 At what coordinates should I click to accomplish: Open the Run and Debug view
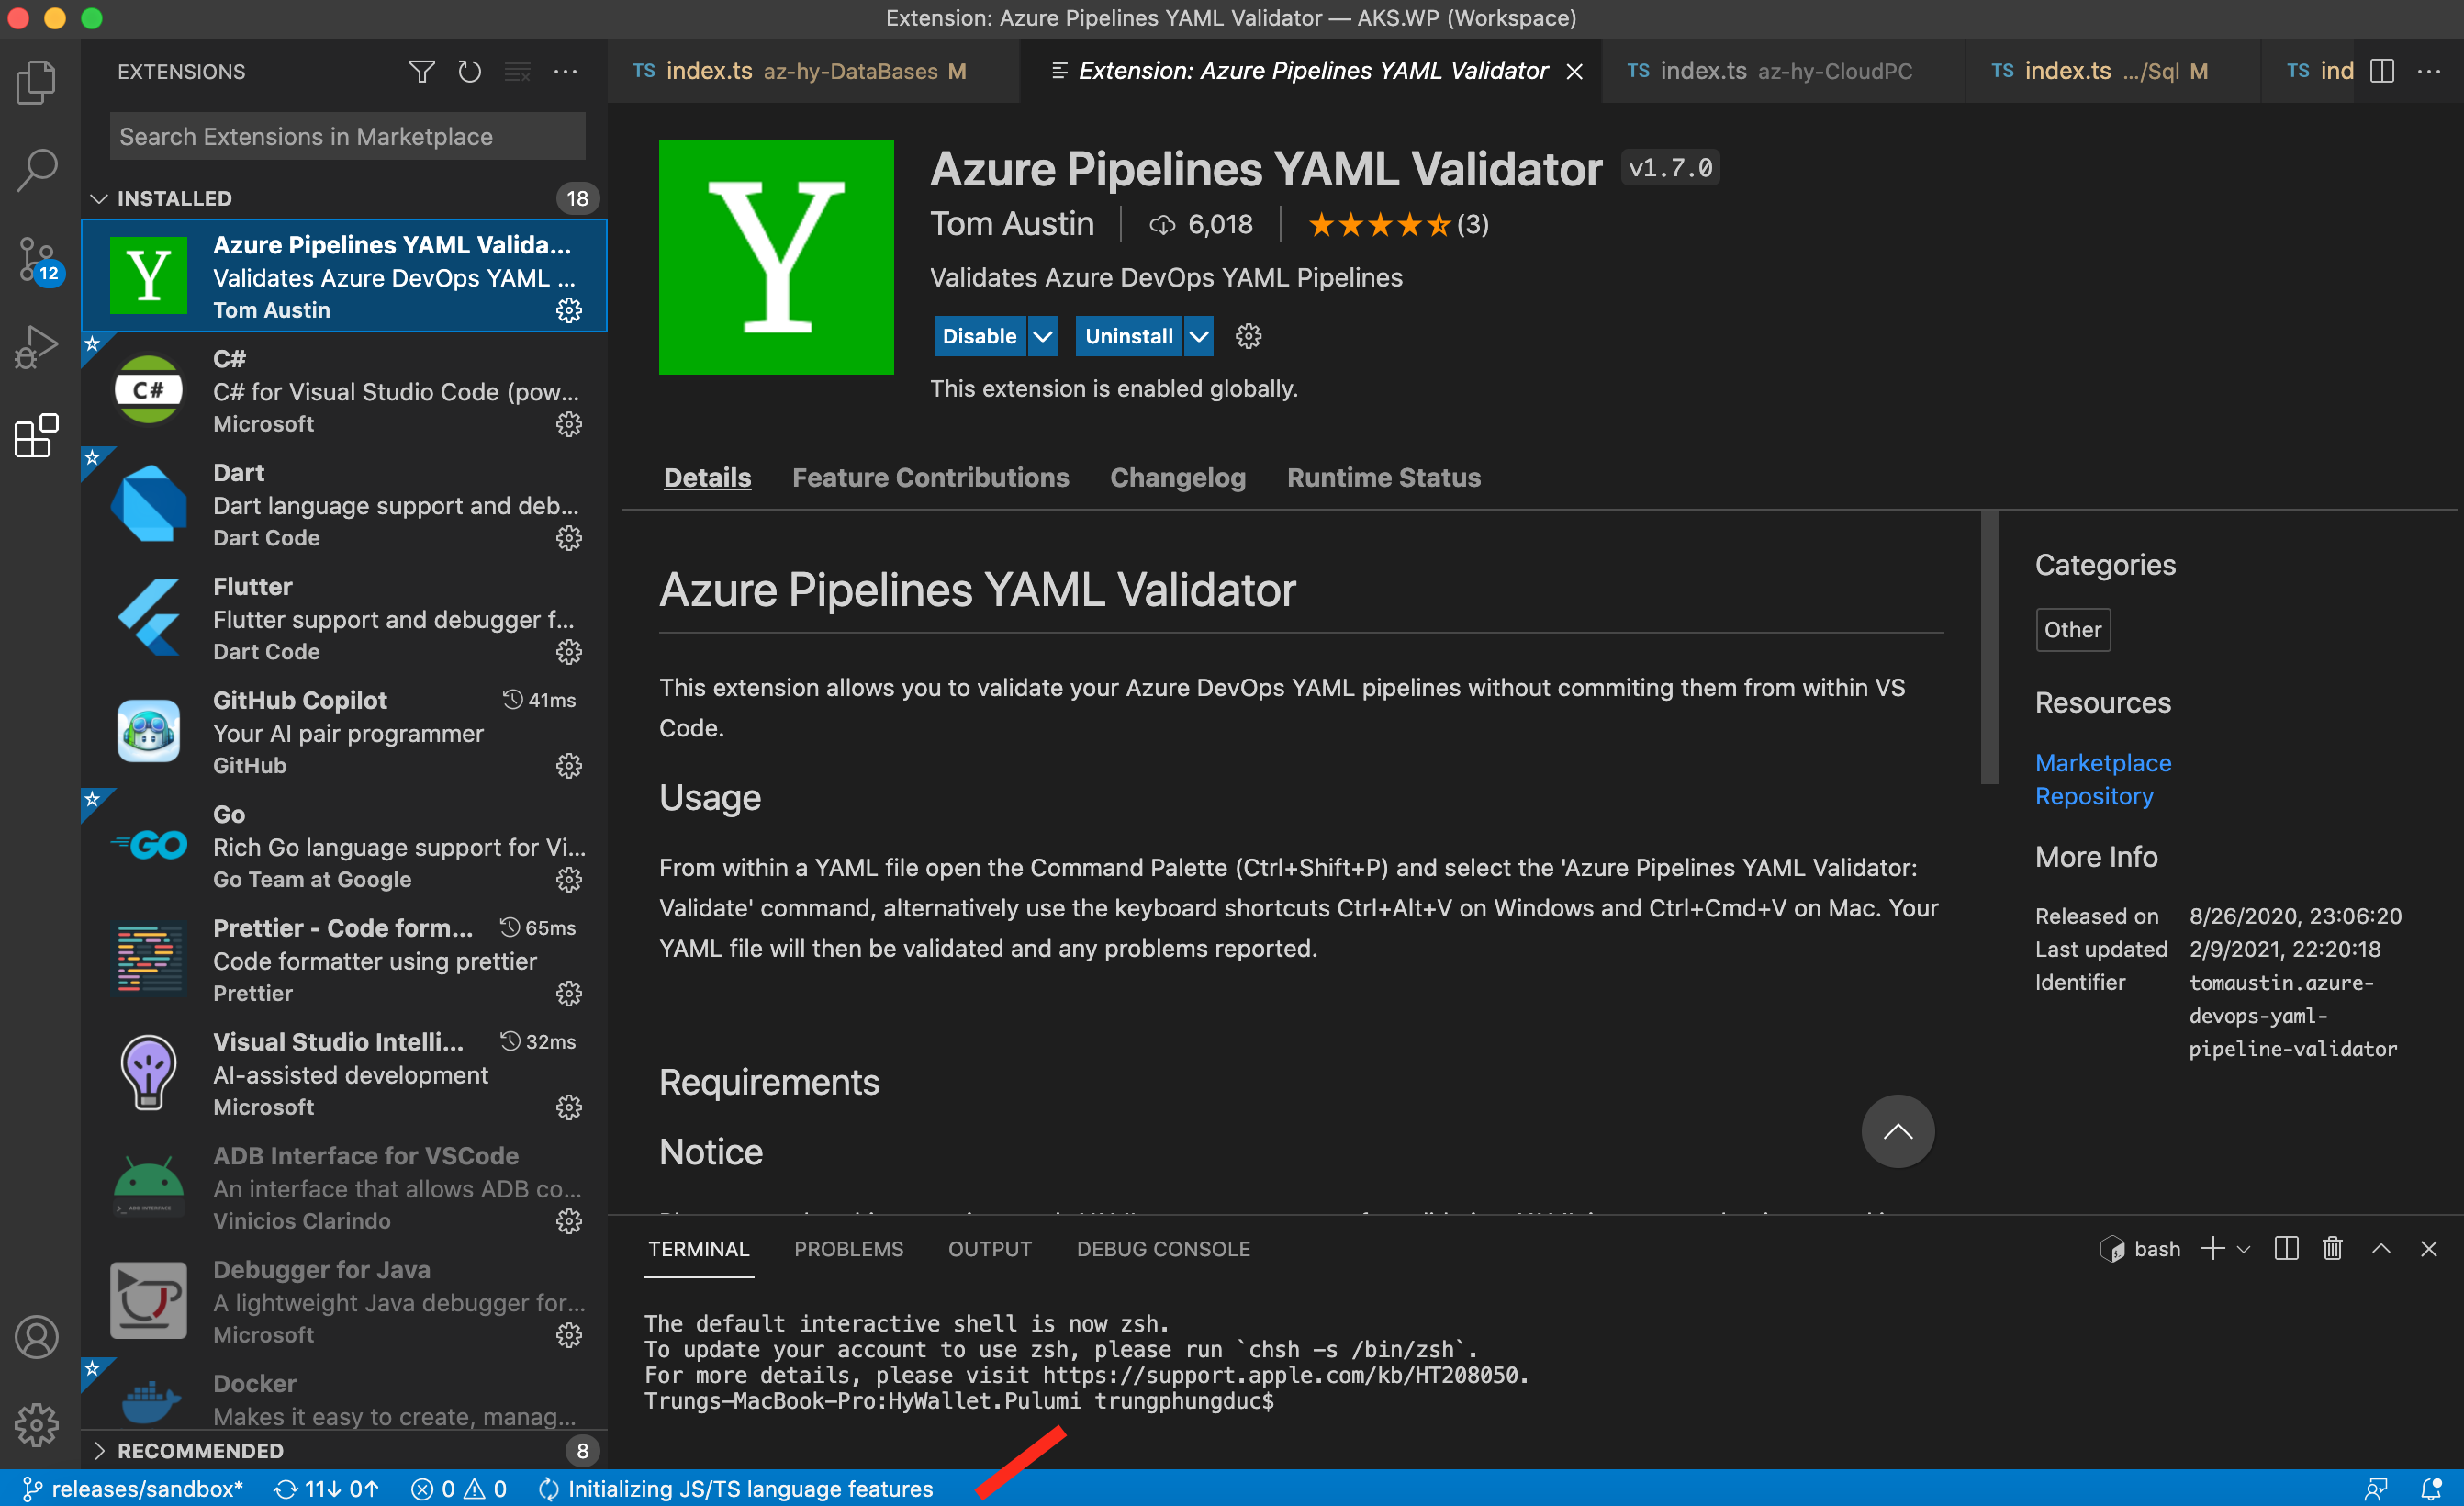[37, 345]
